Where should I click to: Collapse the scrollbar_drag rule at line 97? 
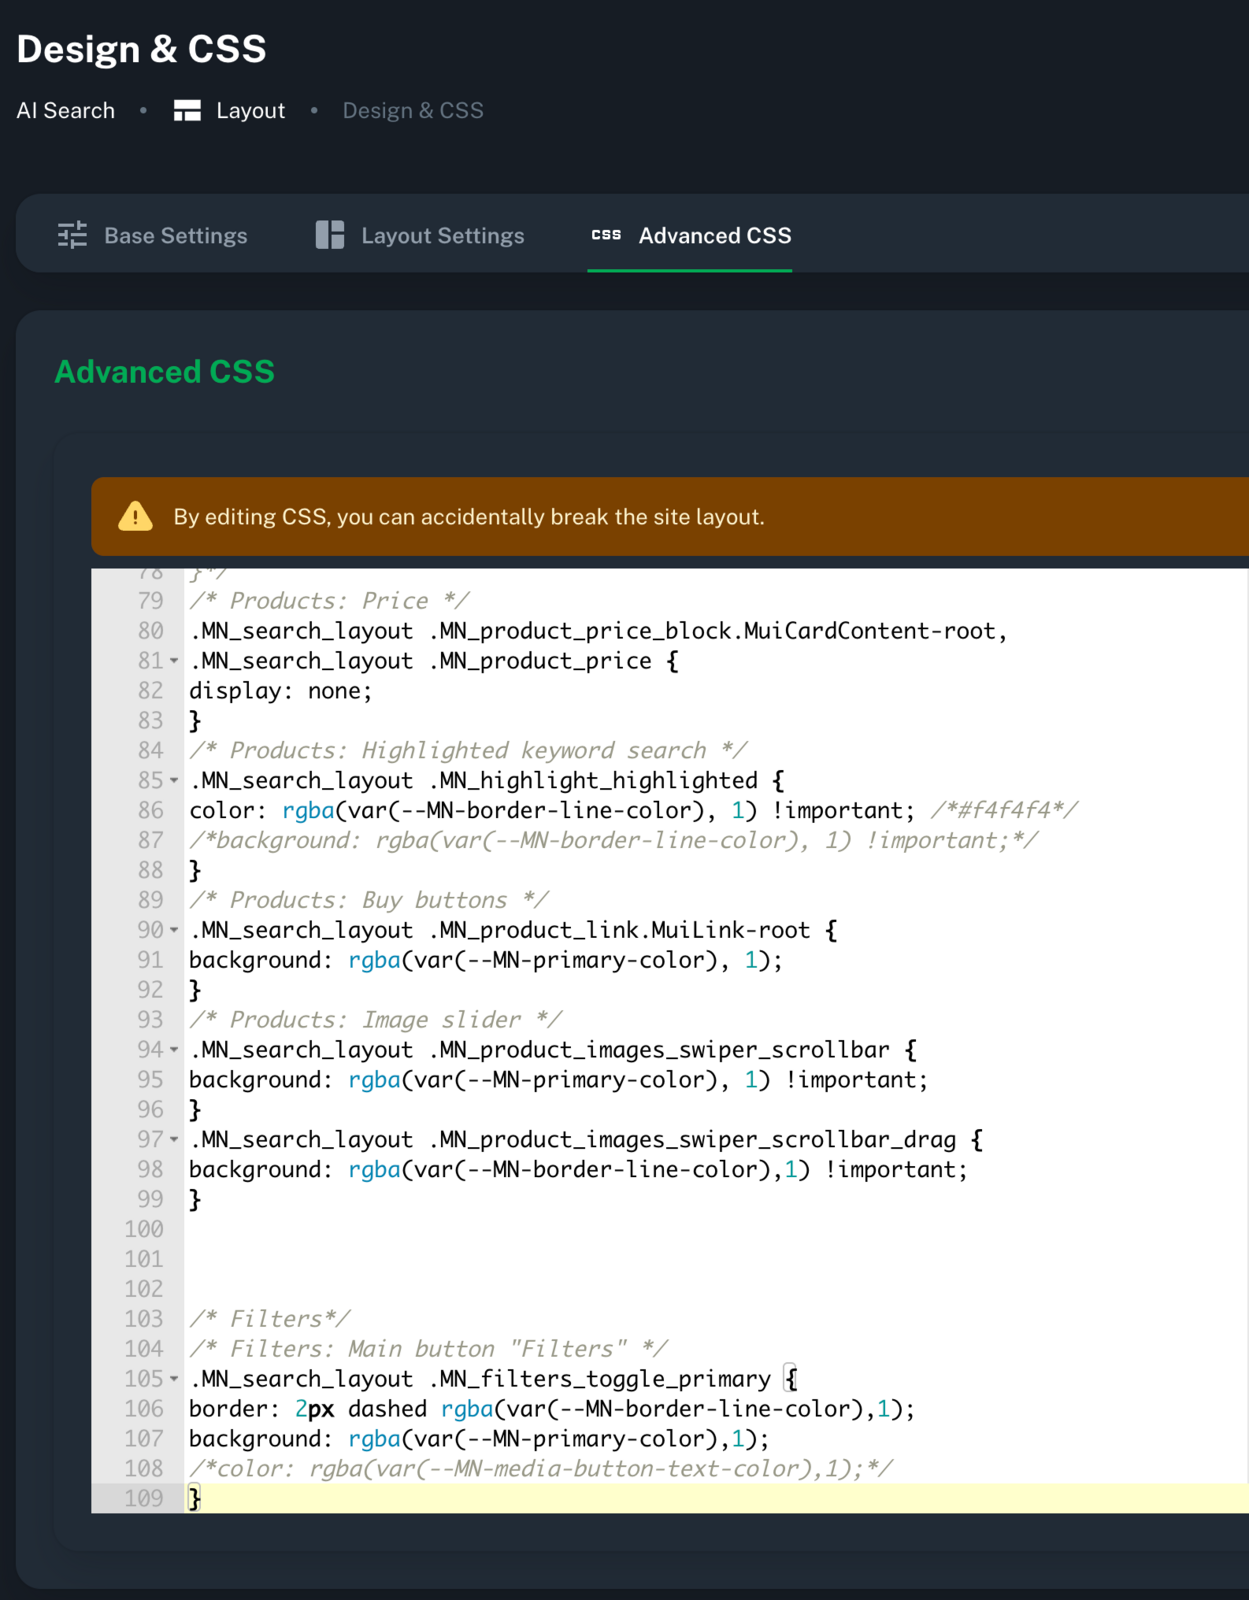point(174,1140)
